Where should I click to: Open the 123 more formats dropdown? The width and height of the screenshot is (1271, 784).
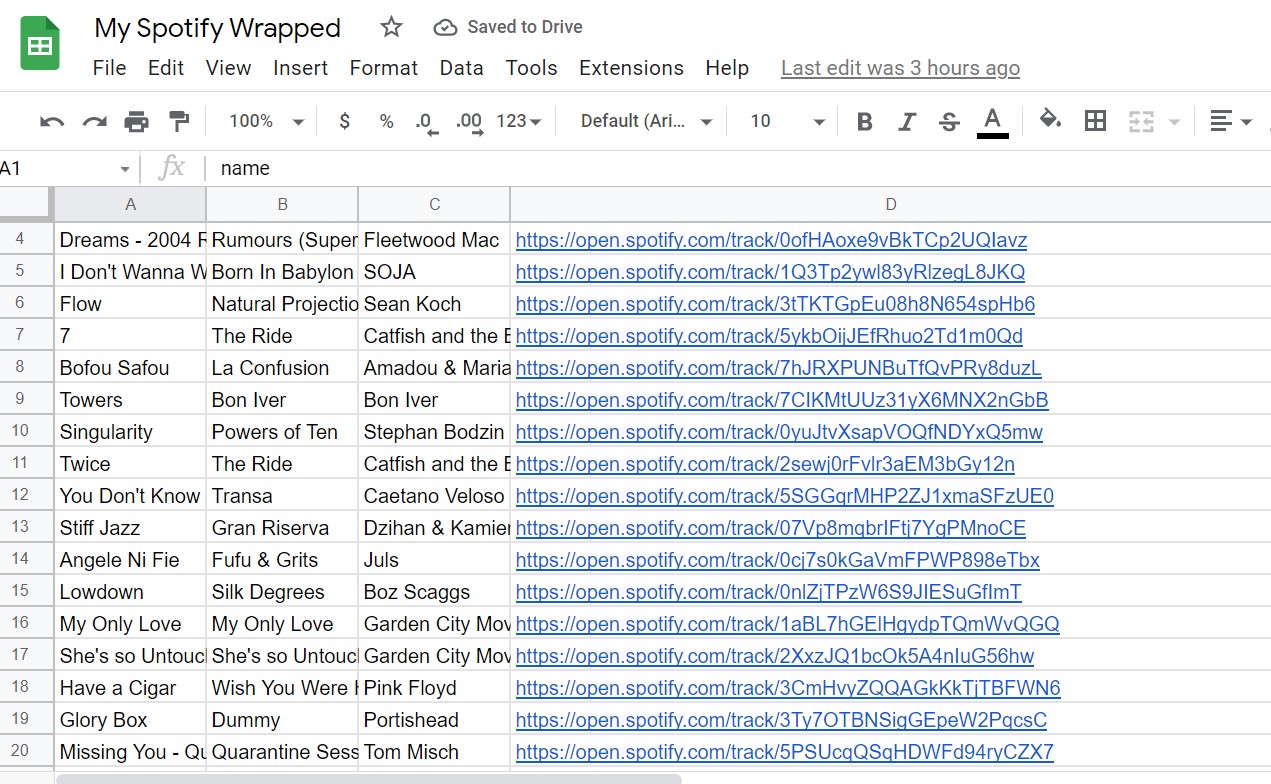tap(519, 121)
